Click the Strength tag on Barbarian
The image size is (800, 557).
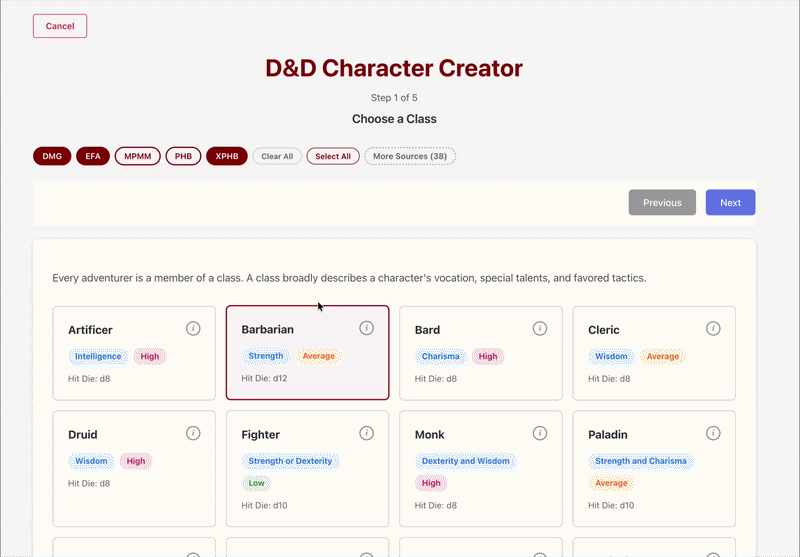click(x=266, y=356)
